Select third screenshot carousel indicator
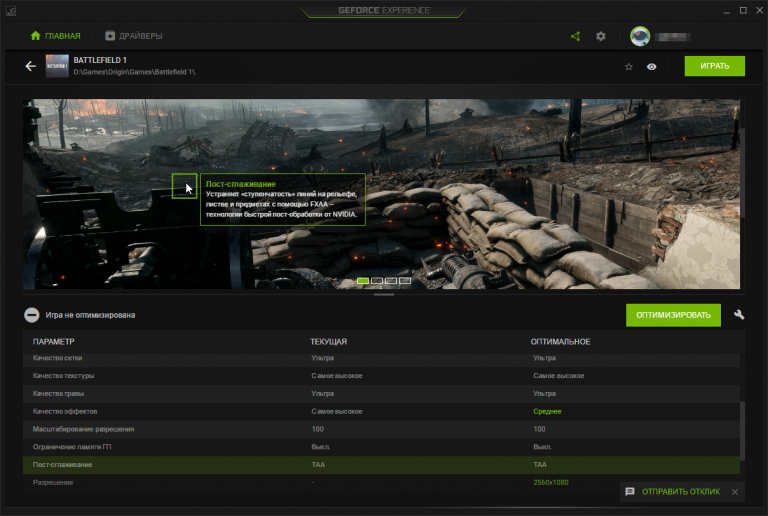This screenshot has height=516, width=768. (x=391, y=281)
